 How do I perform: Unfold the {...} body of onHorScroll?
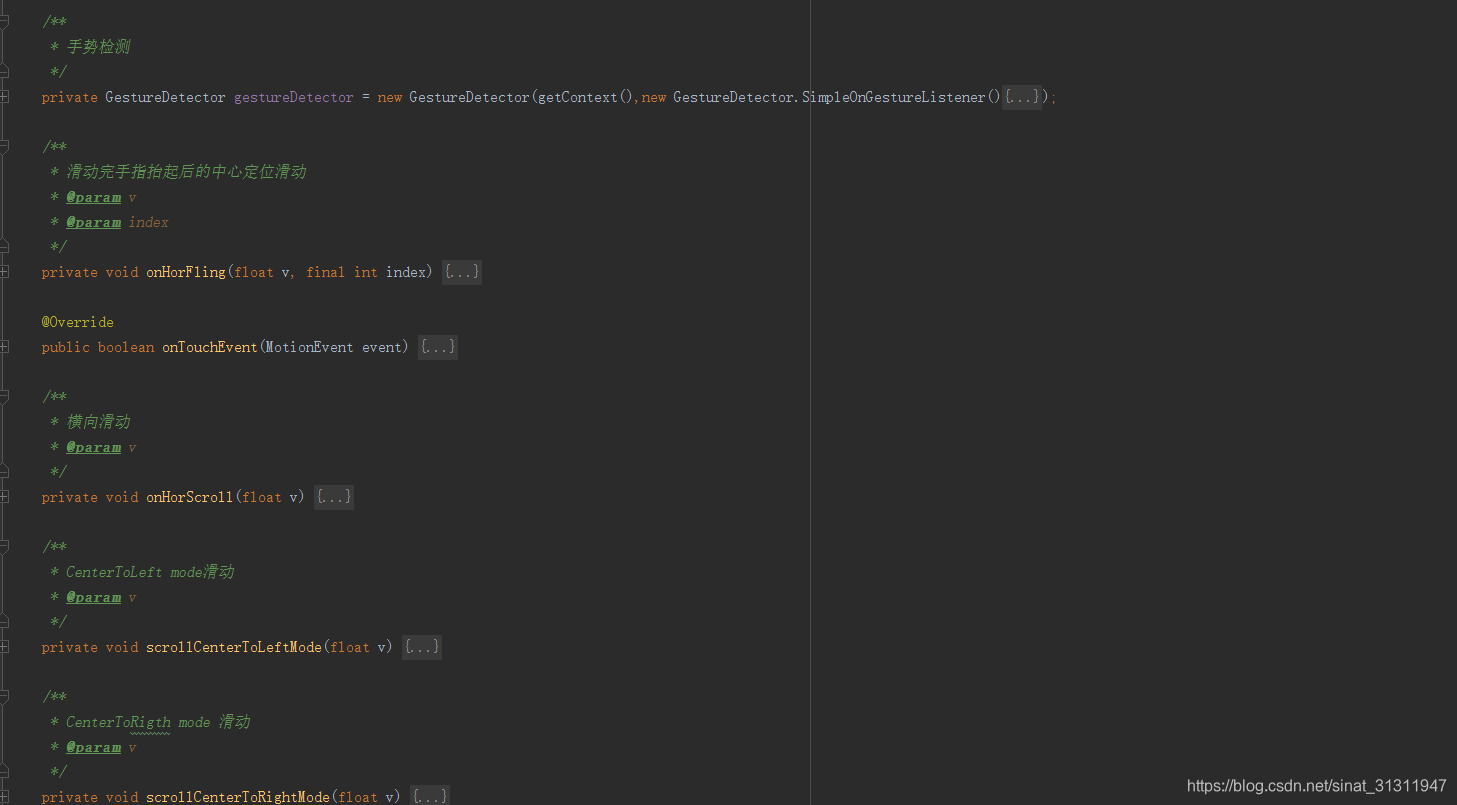click(334, 497)
